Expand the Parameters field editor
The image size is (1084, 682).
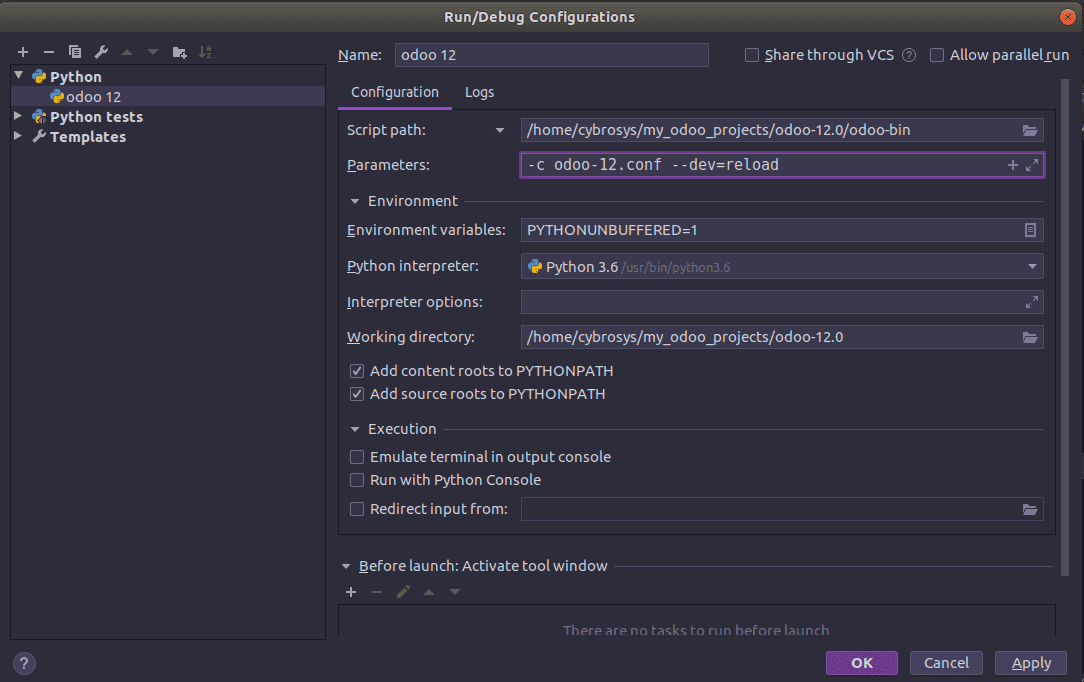pyautogui.click(x=1032, y=165)
